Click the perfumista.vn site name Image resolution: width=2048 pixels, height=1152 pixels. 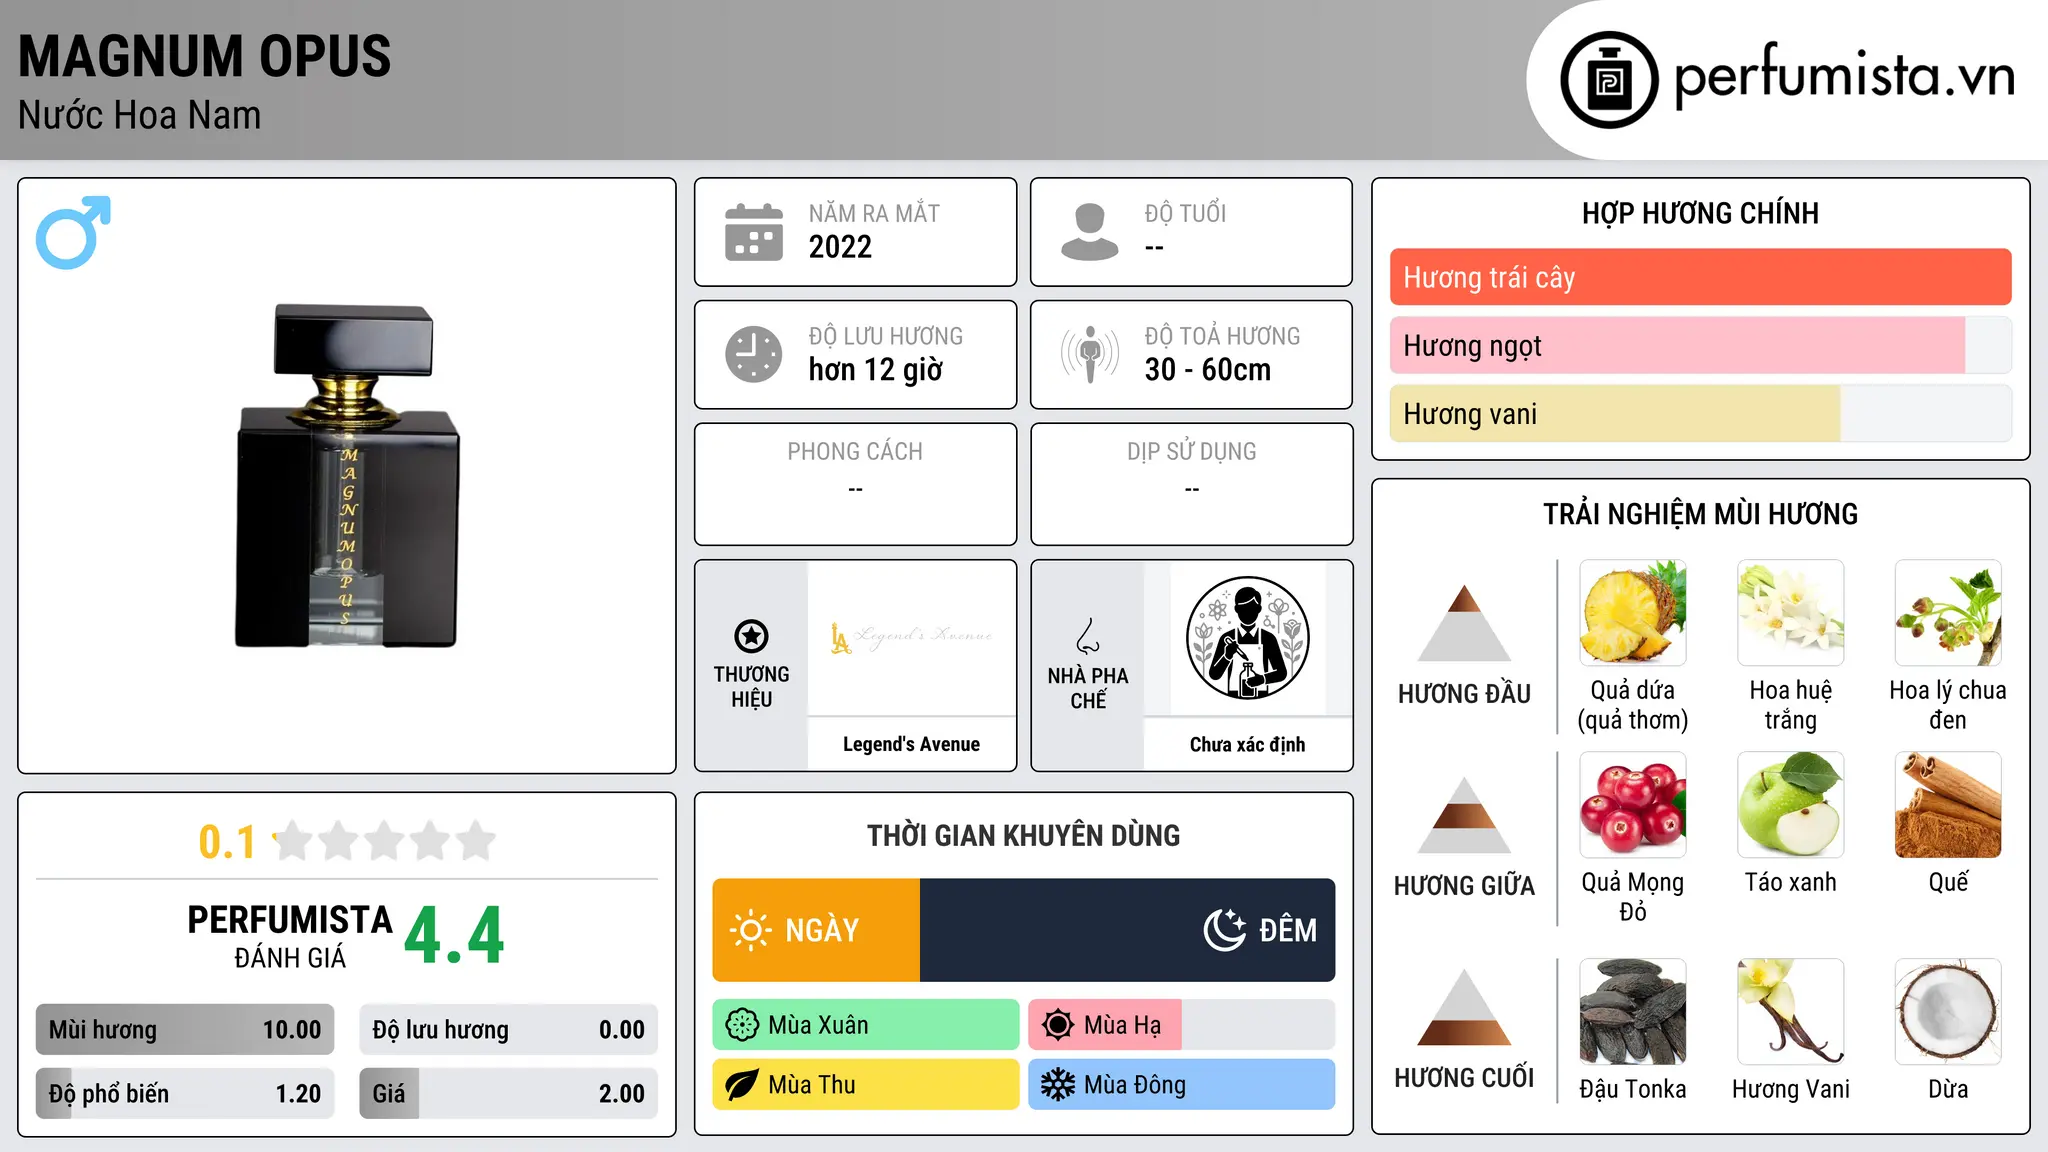pos(1845,76)
